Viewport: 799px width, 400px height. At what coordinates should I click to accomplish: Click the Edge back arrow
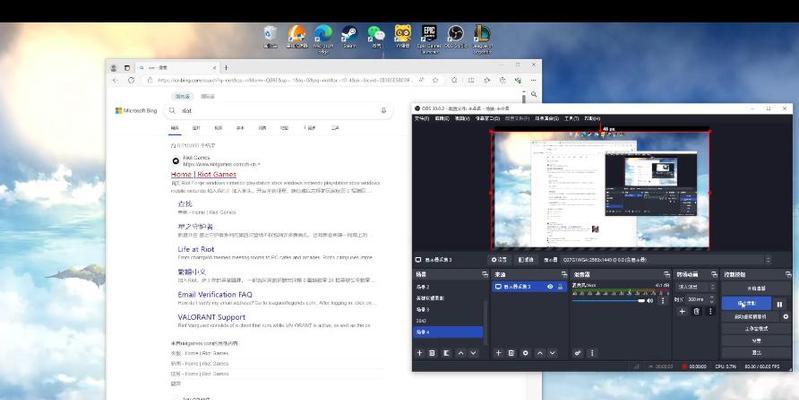[115, 81]
